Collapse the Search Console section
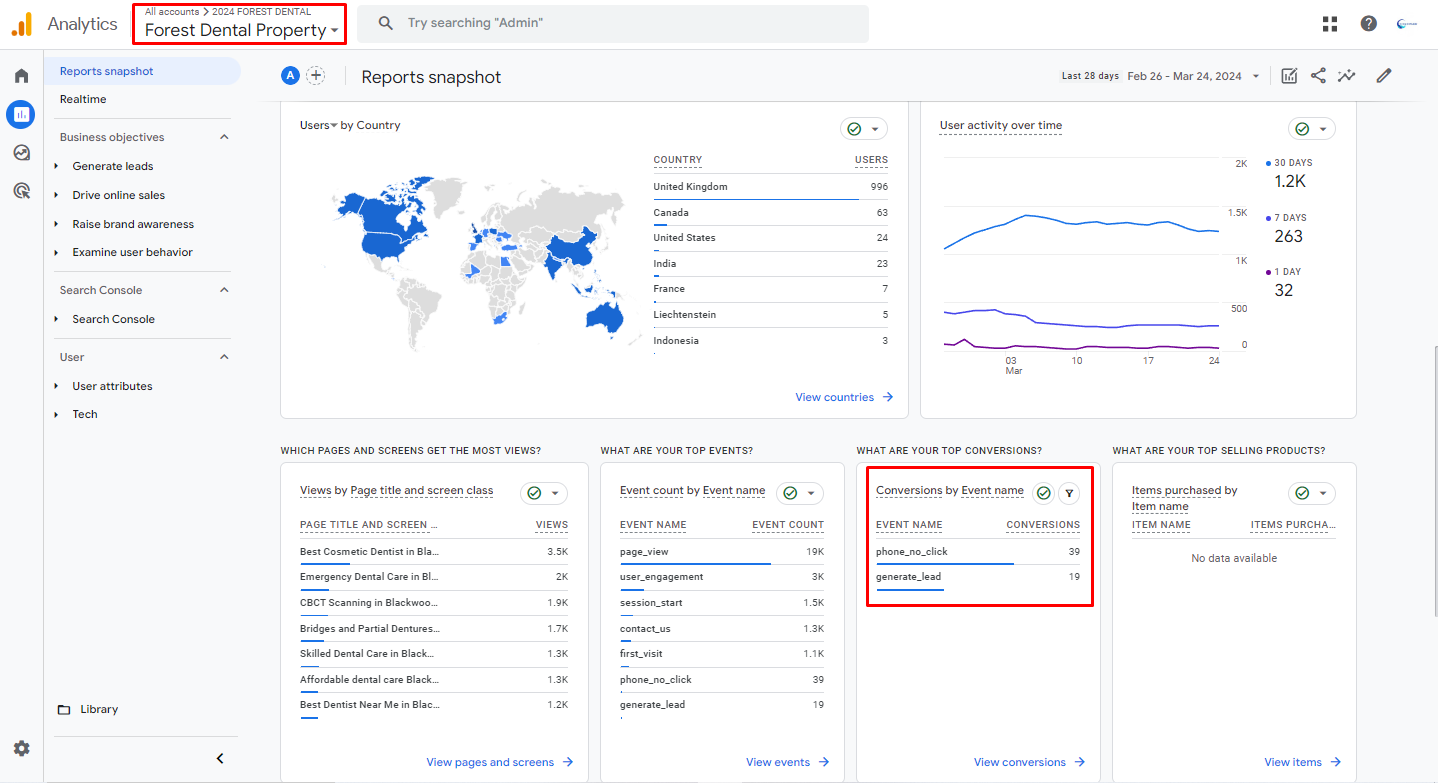This screenshot has height=783, width=1438. 224,290
